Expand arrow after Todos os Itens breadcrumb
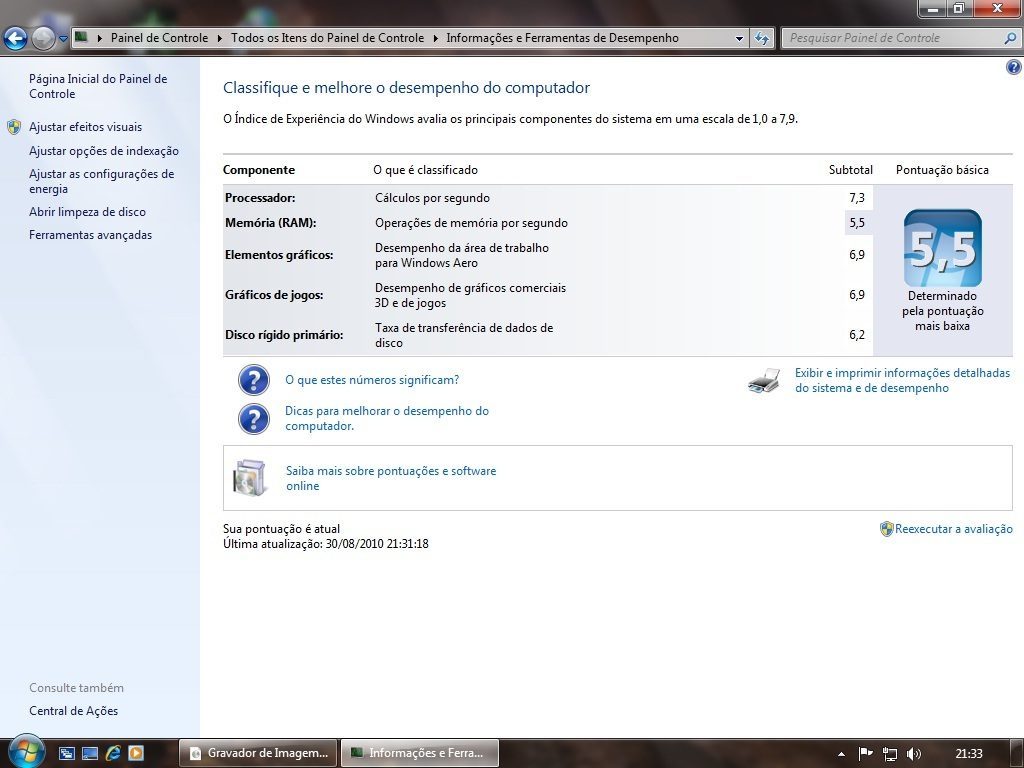 click(x=436, y=38)
